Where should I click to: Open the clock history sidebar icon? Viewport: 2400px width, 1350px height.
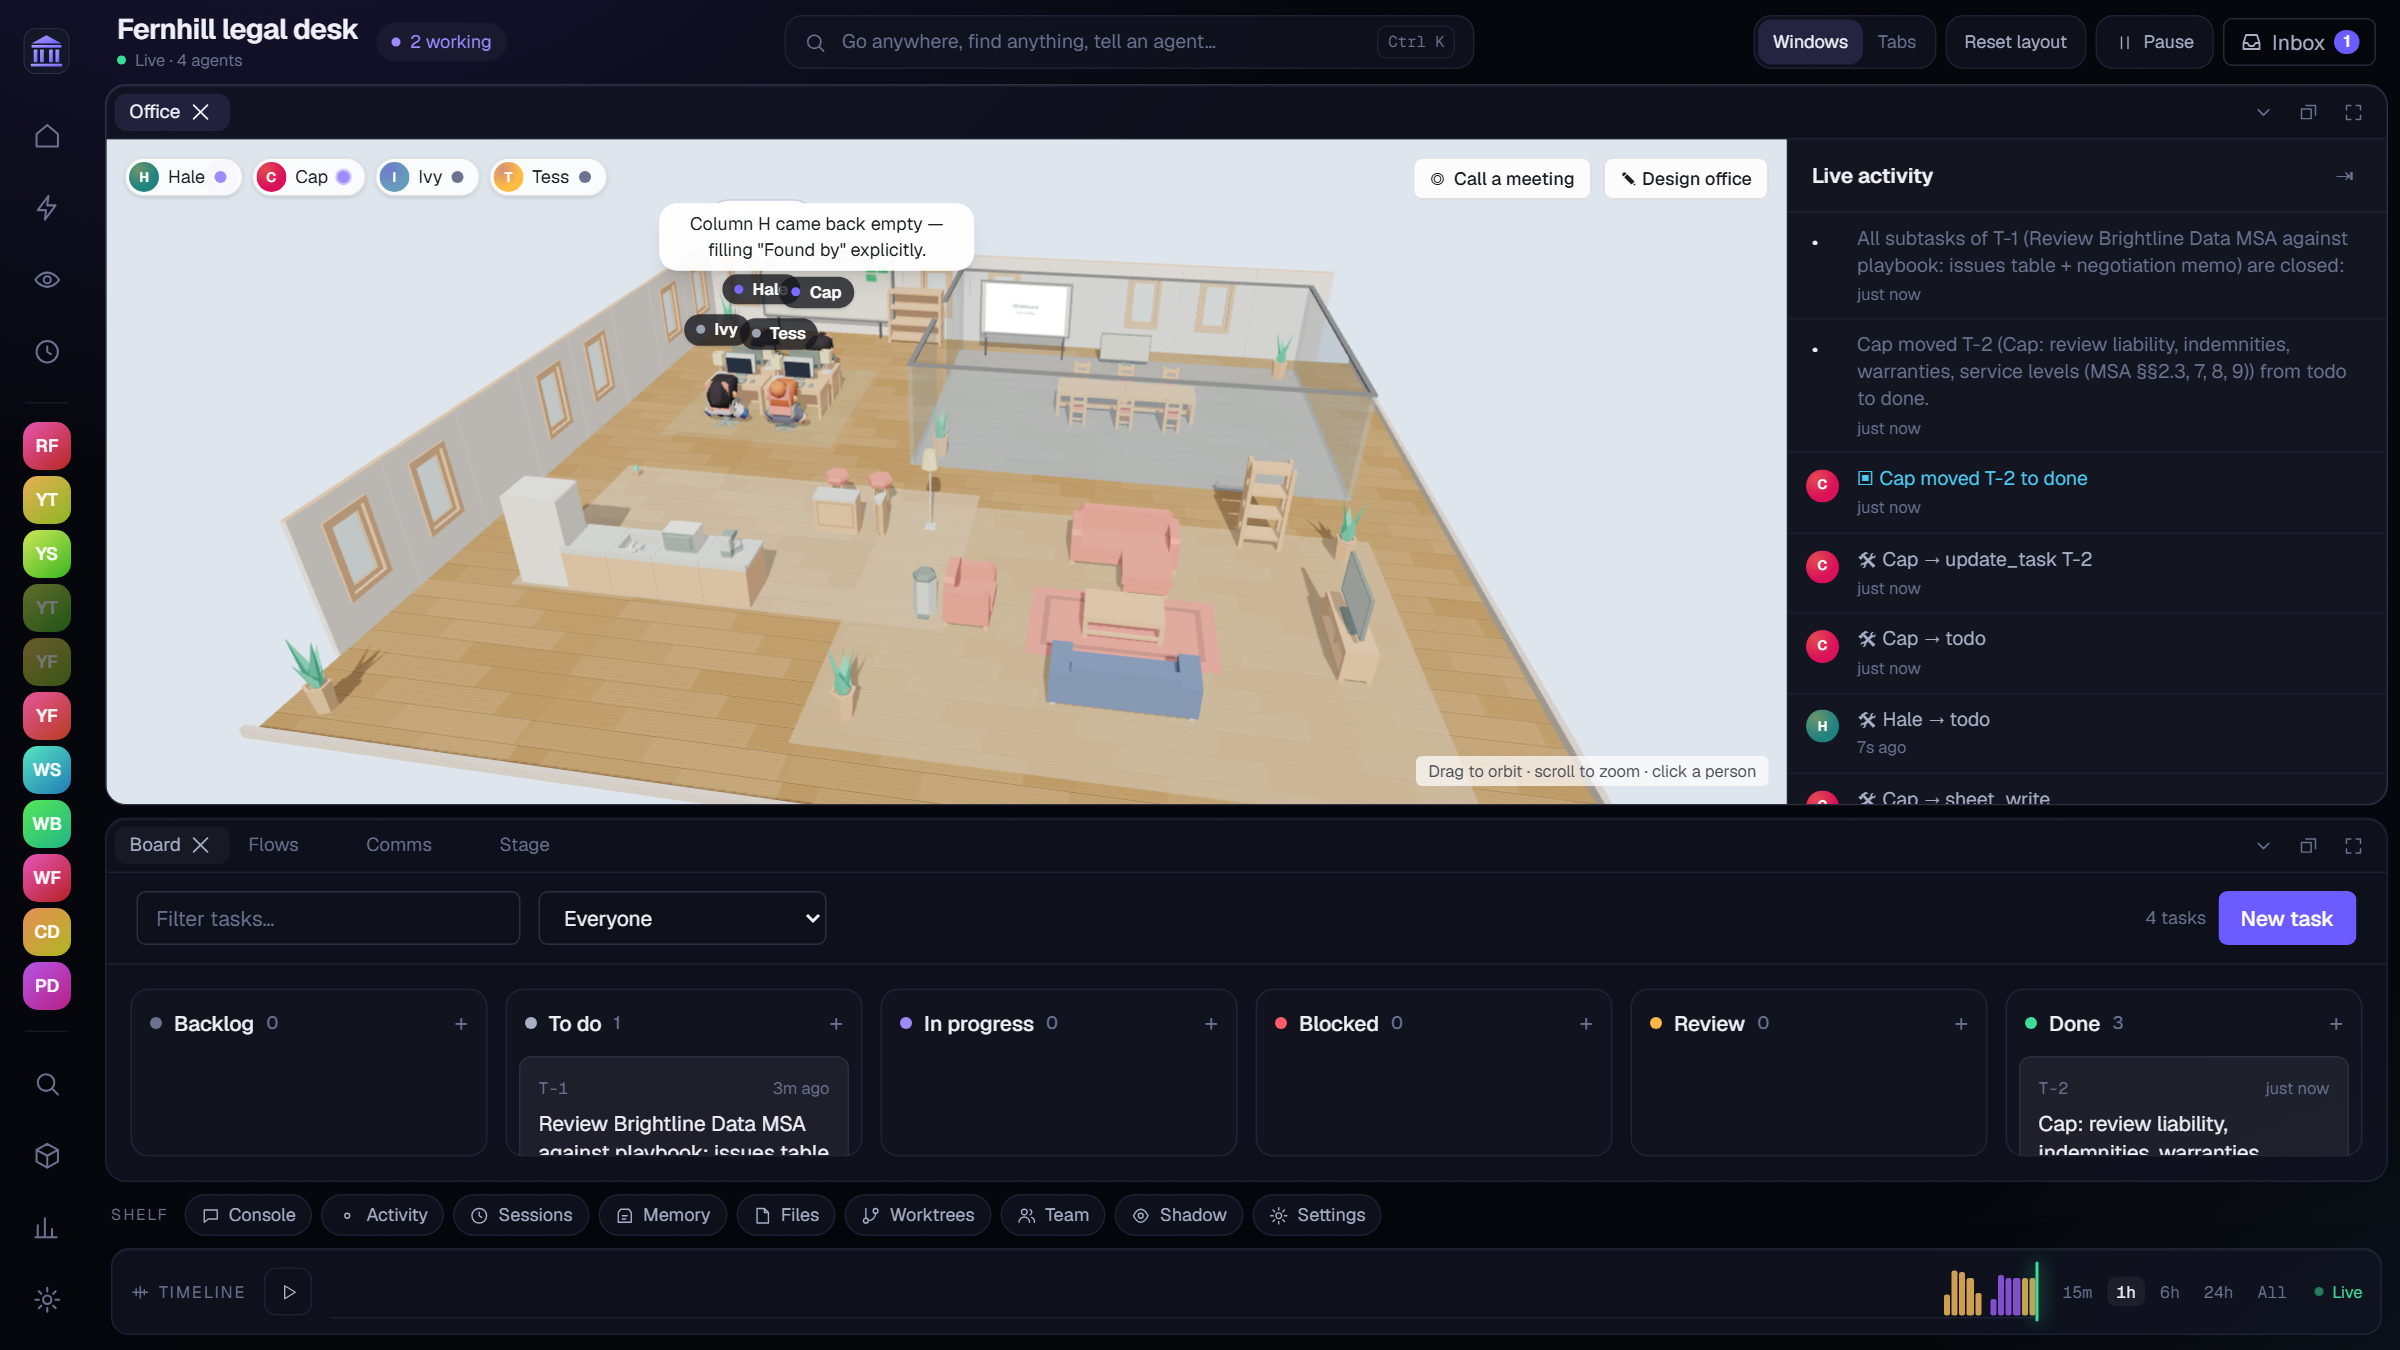point(47,352)
